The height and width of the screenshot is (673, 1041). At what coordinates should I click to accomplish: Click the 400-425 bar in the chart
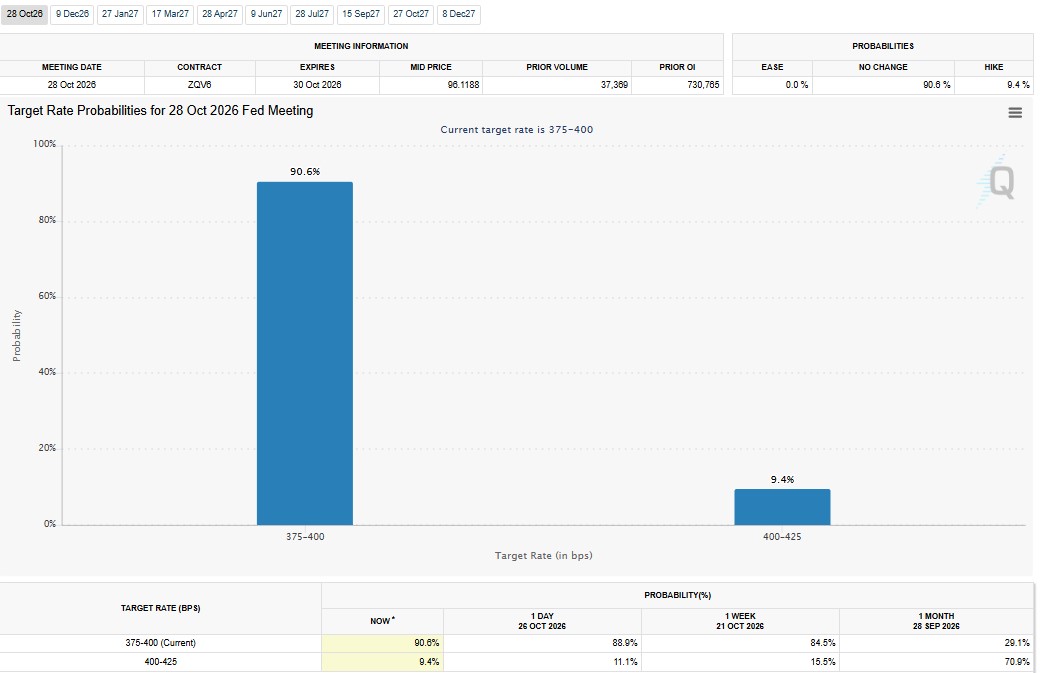(x=782, y=507)
